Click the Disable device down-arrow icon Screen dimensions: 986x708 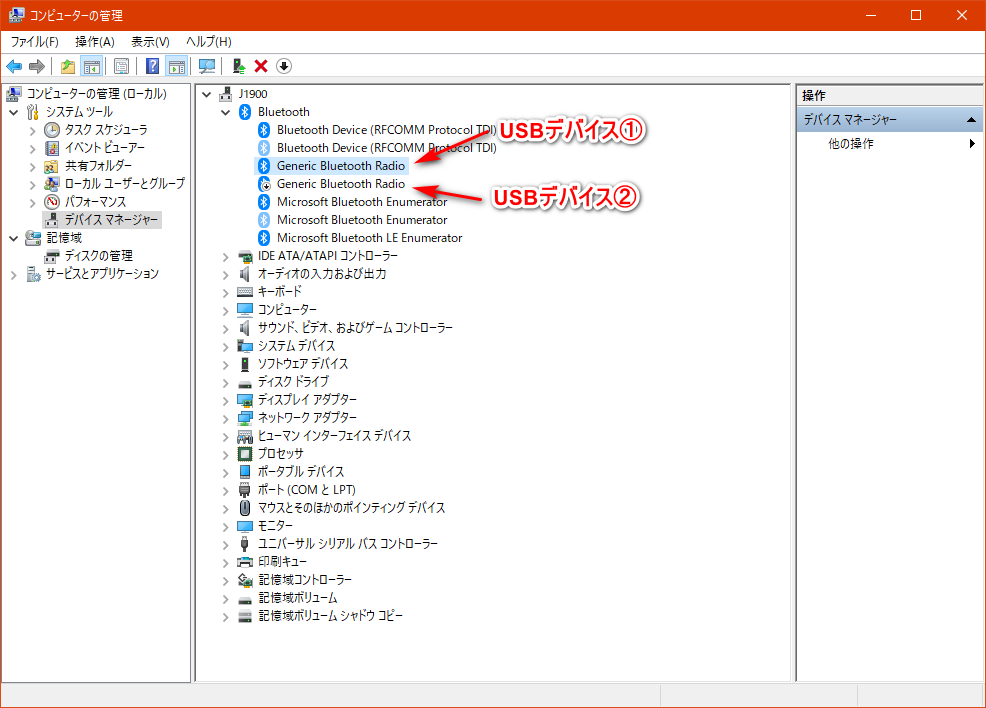pyautogui.click(x=284, y=66)
